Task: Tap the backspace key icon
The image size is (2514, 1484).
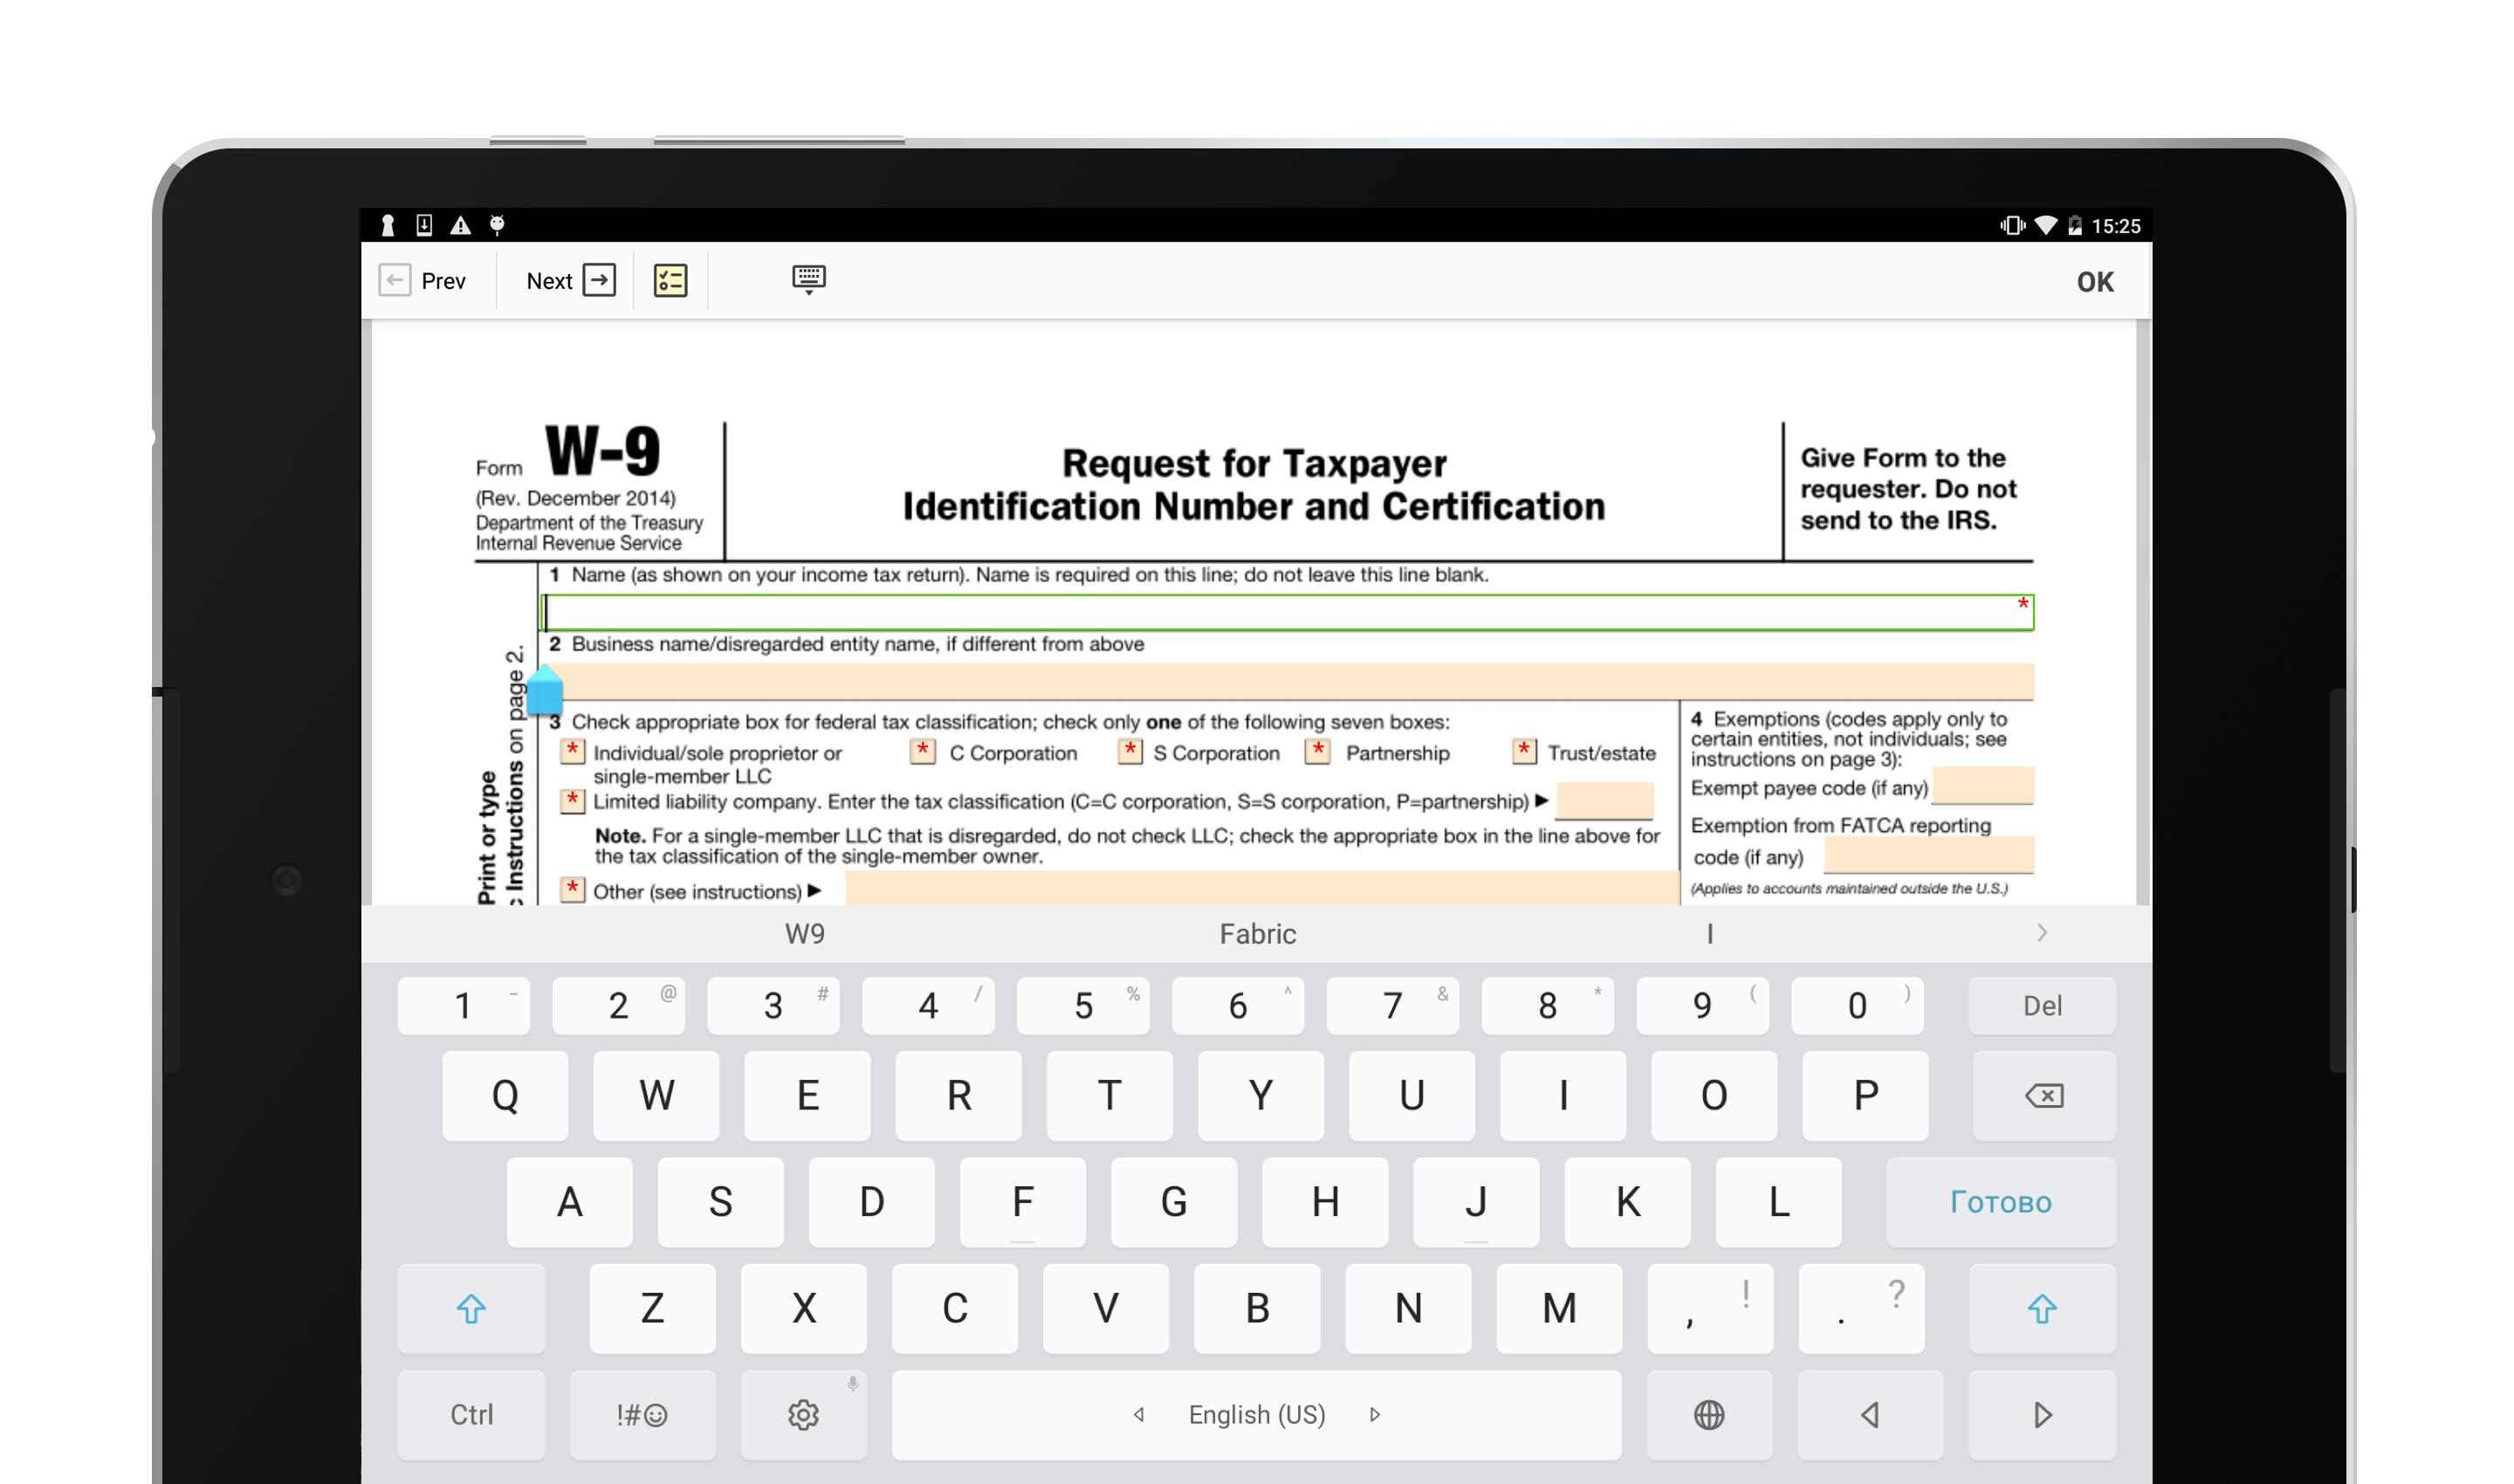Action: tap(2043, 1096)
